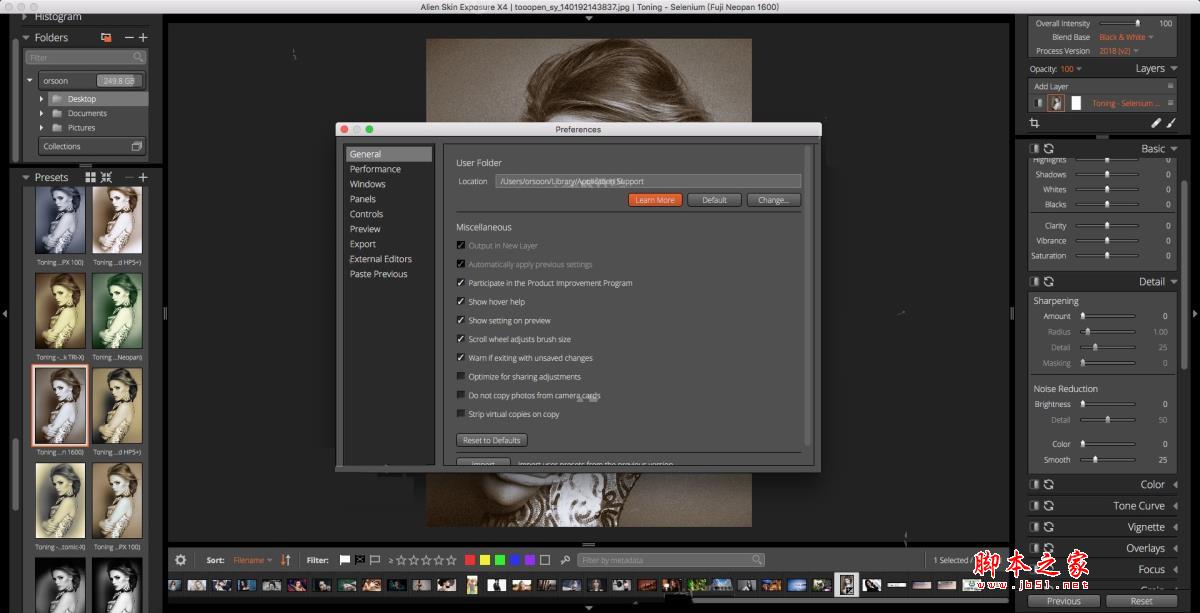1200x613 pixels.
Task: Switch to the Windows preferences section
Action: [368, 184]
